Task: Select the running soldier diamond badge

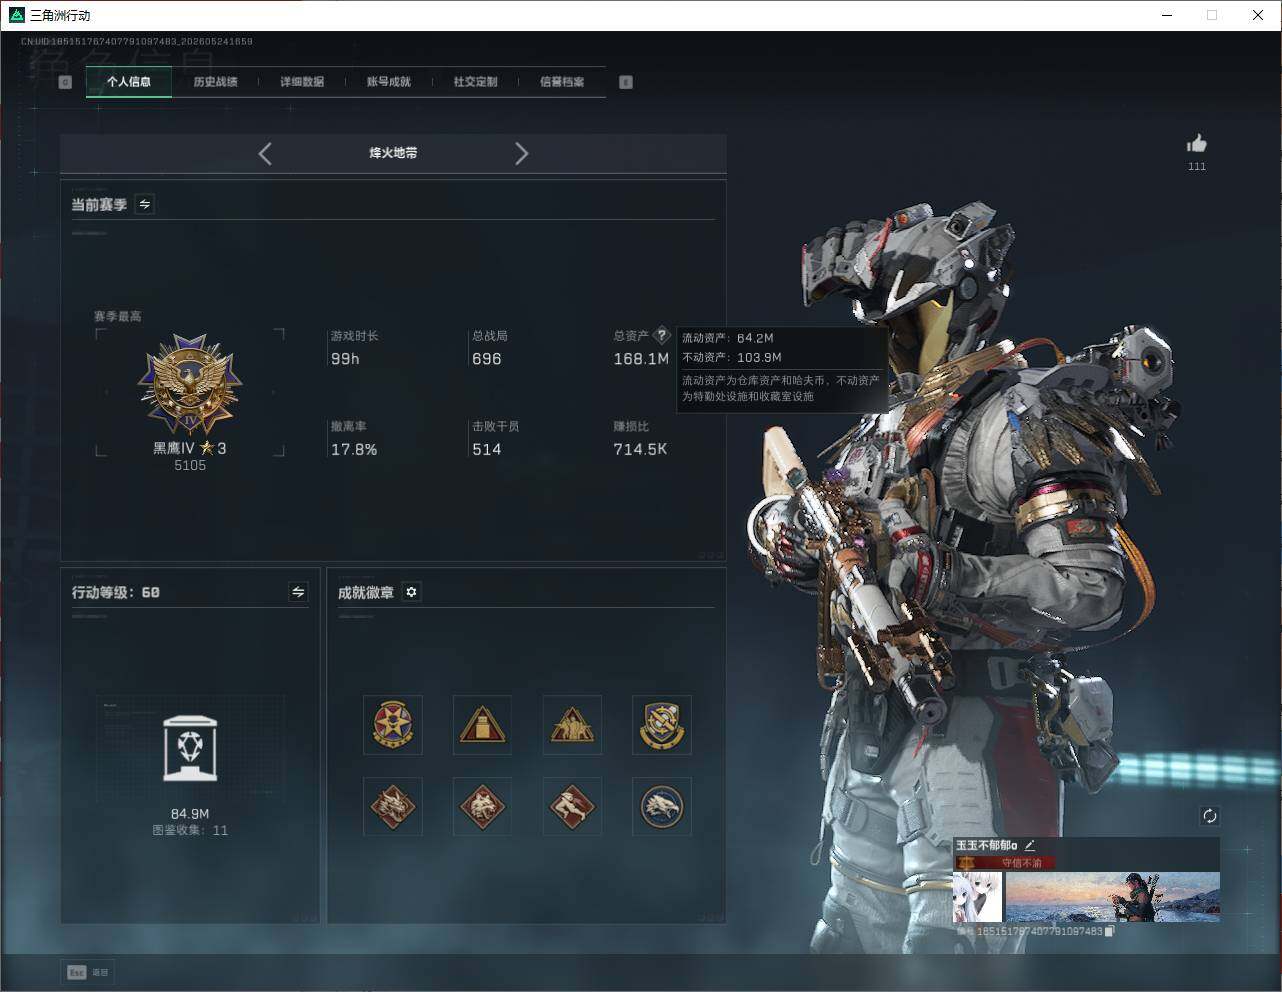Action: (572, 806)
